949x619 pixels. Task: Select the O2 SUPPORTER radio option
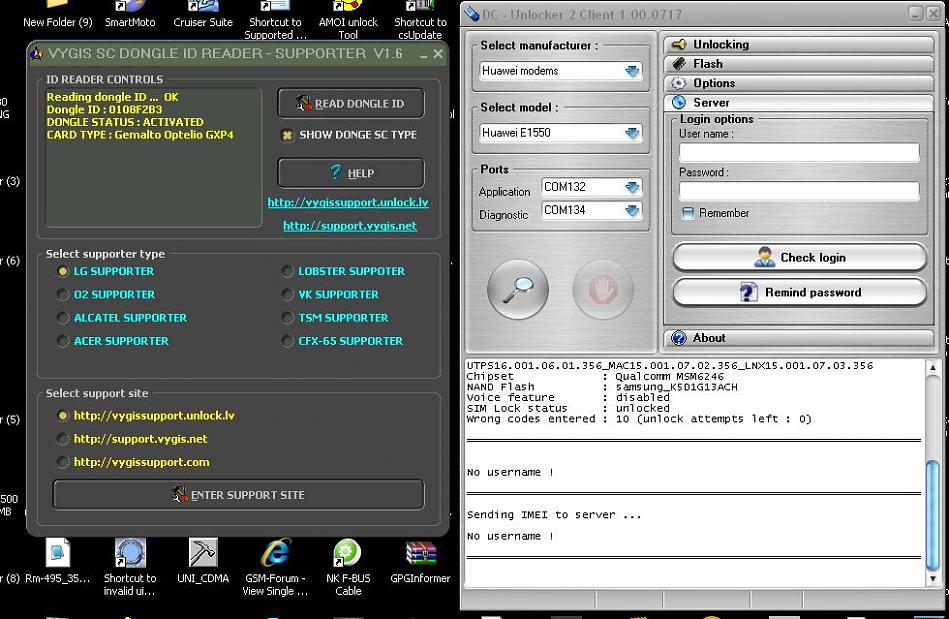64,295
